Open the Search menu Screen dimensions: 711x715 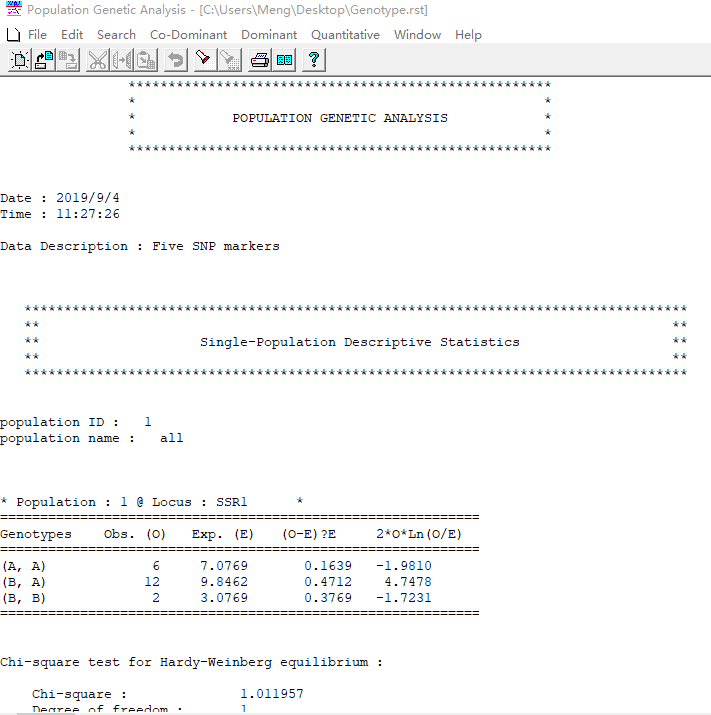pos(116,34)
